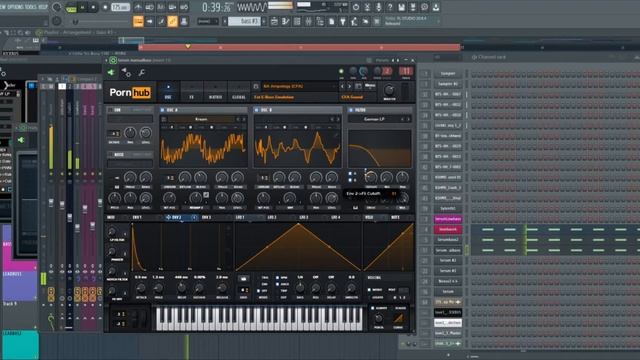Save the project with the disk icon
Image resolution: width=640 pixels, height=360 pixels.
click(401, 7)
